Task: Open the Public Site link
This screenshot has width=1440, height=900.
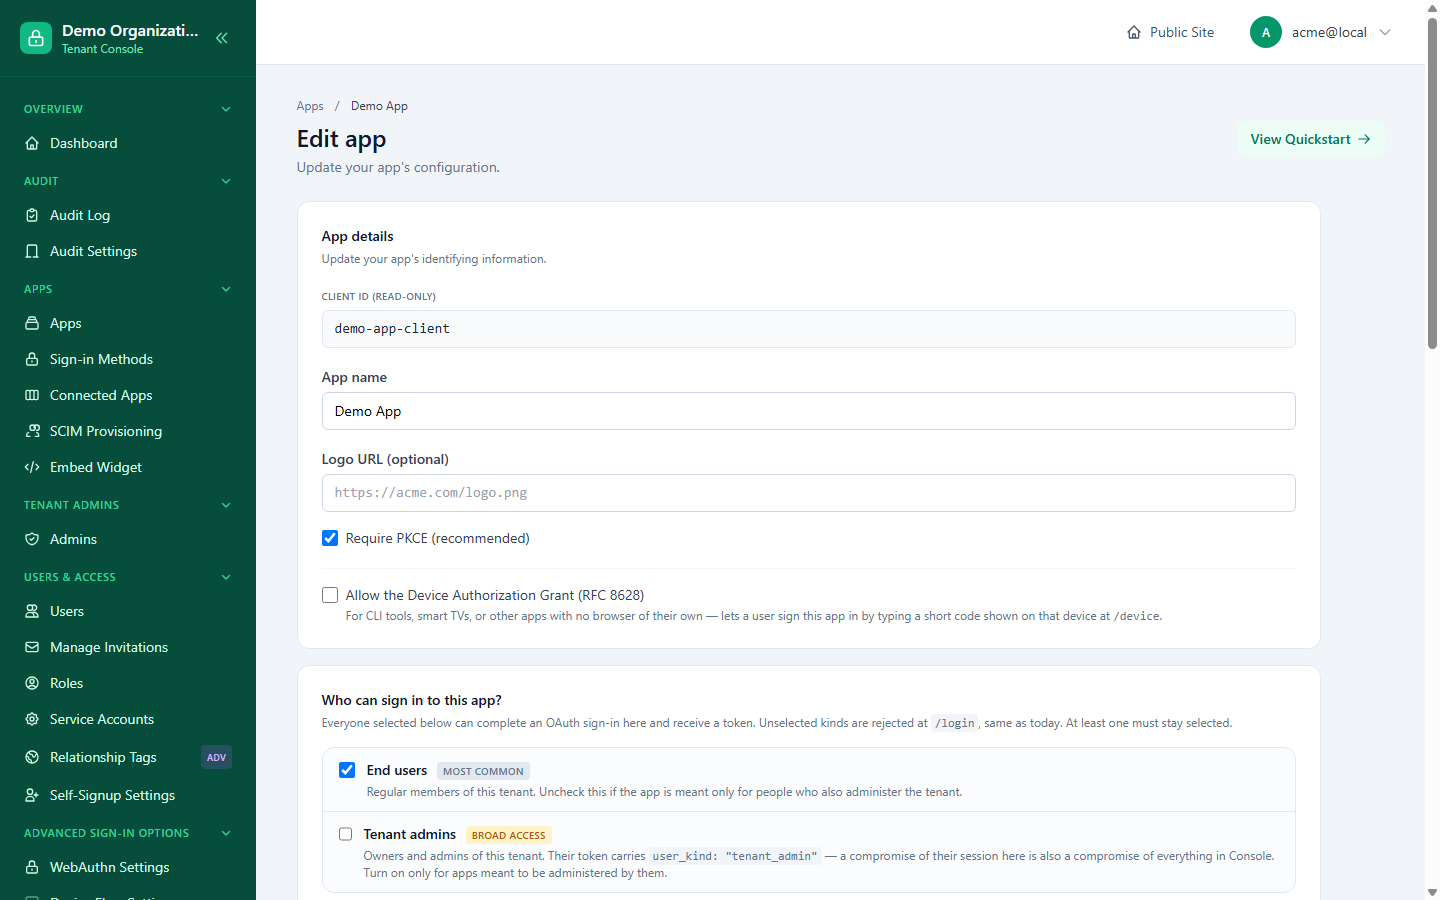Action: click(1170, 32)
